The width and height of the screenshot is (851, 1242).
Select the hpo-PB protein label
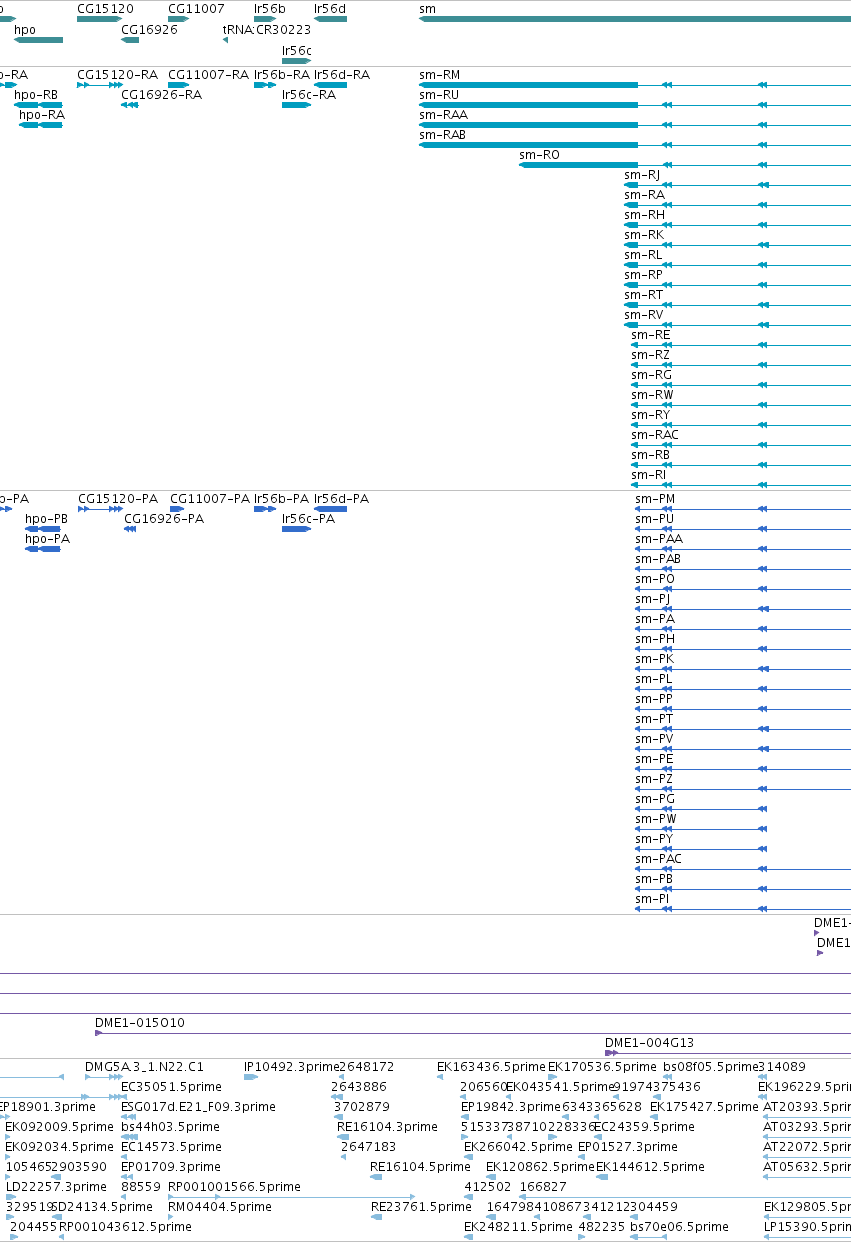click(x=47, y=519)
